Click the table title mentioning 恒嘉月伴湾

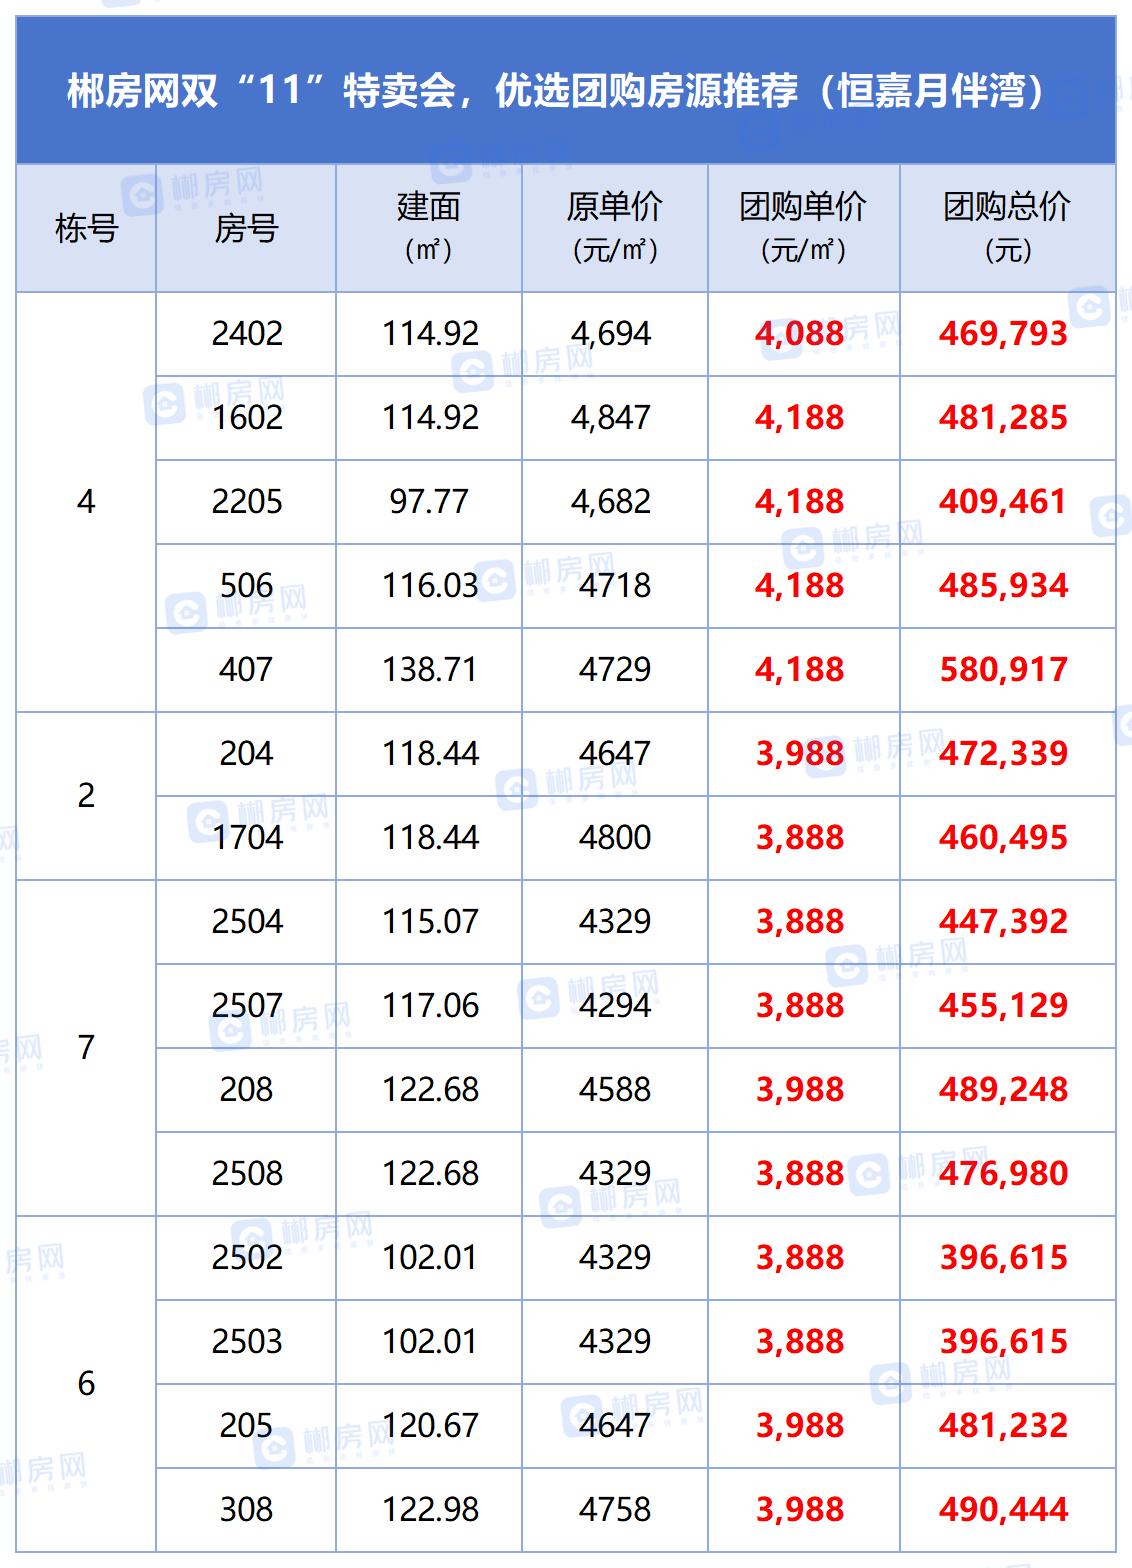[x=556, y=91]
